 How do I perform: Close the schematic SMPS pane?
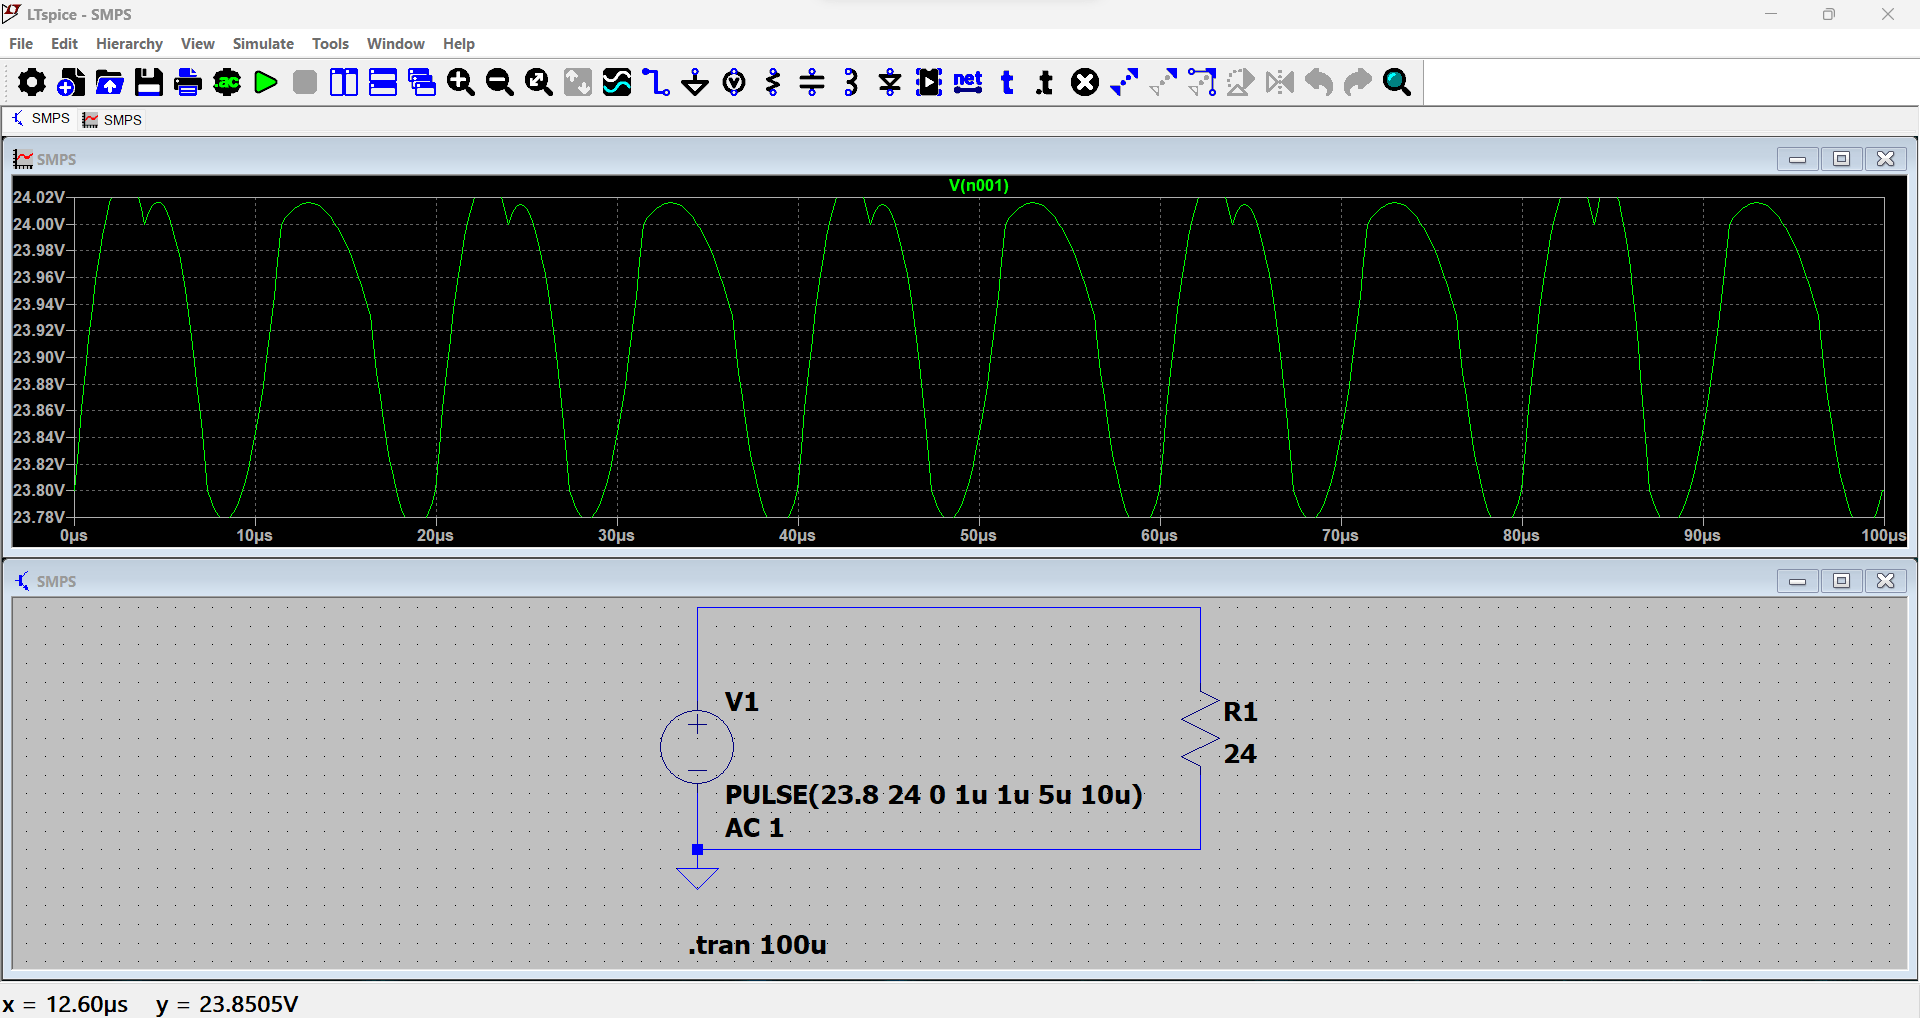tap(1885, 581)
